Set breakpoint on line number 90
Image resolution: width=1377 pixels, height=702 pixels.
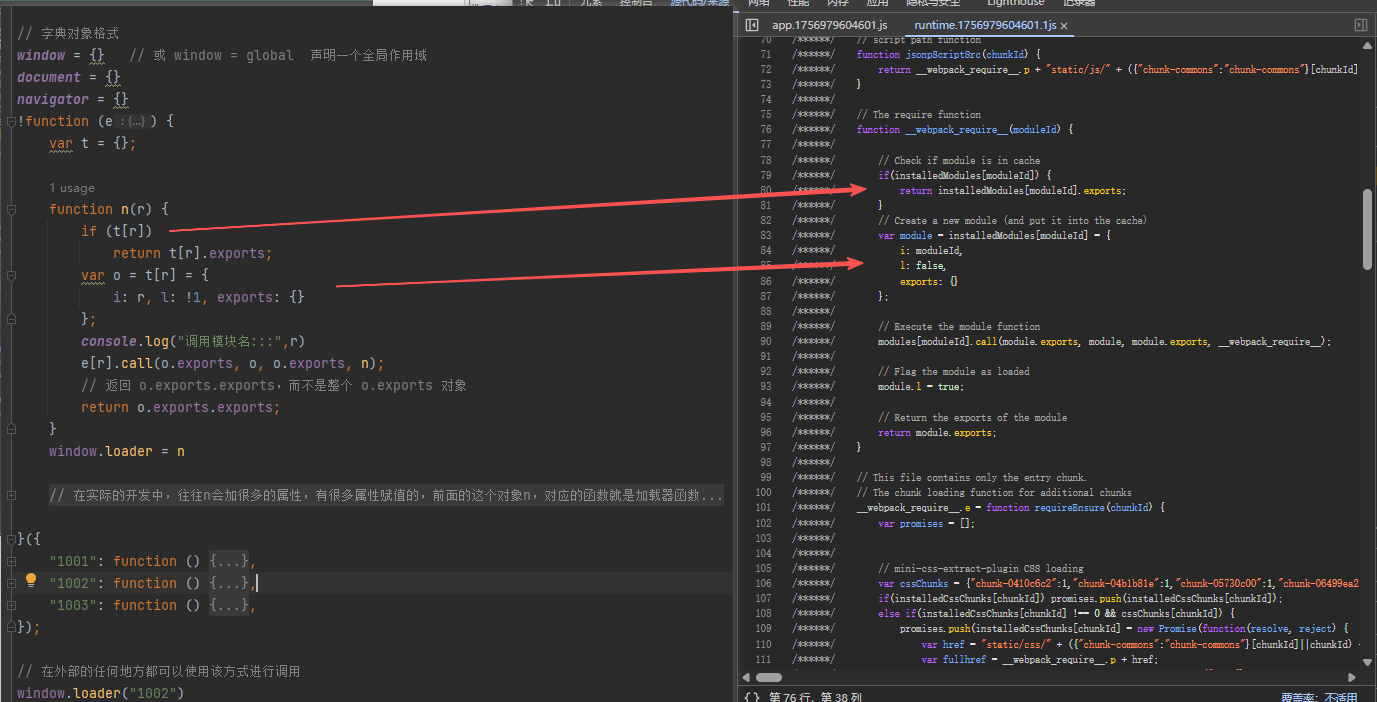[766, 342]
